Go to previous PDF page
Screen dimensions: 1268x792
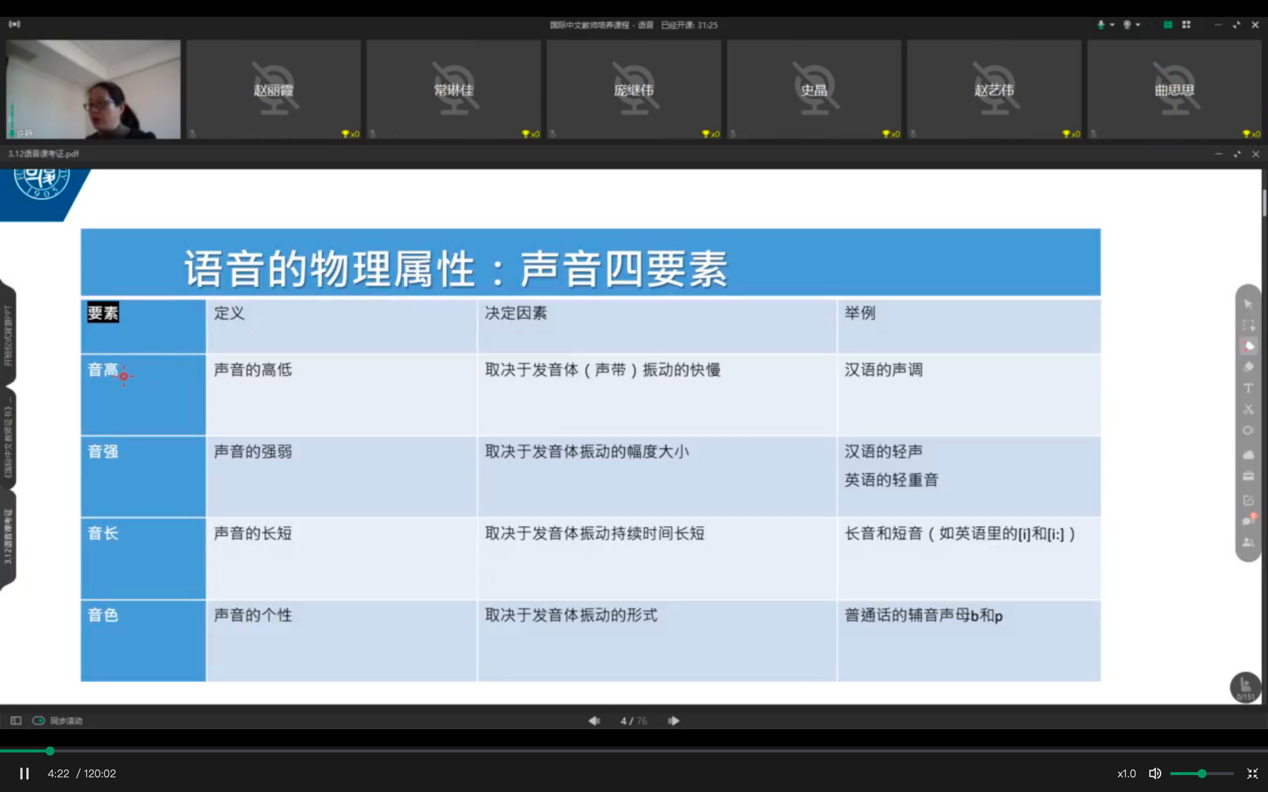click(x=594, y=721)
